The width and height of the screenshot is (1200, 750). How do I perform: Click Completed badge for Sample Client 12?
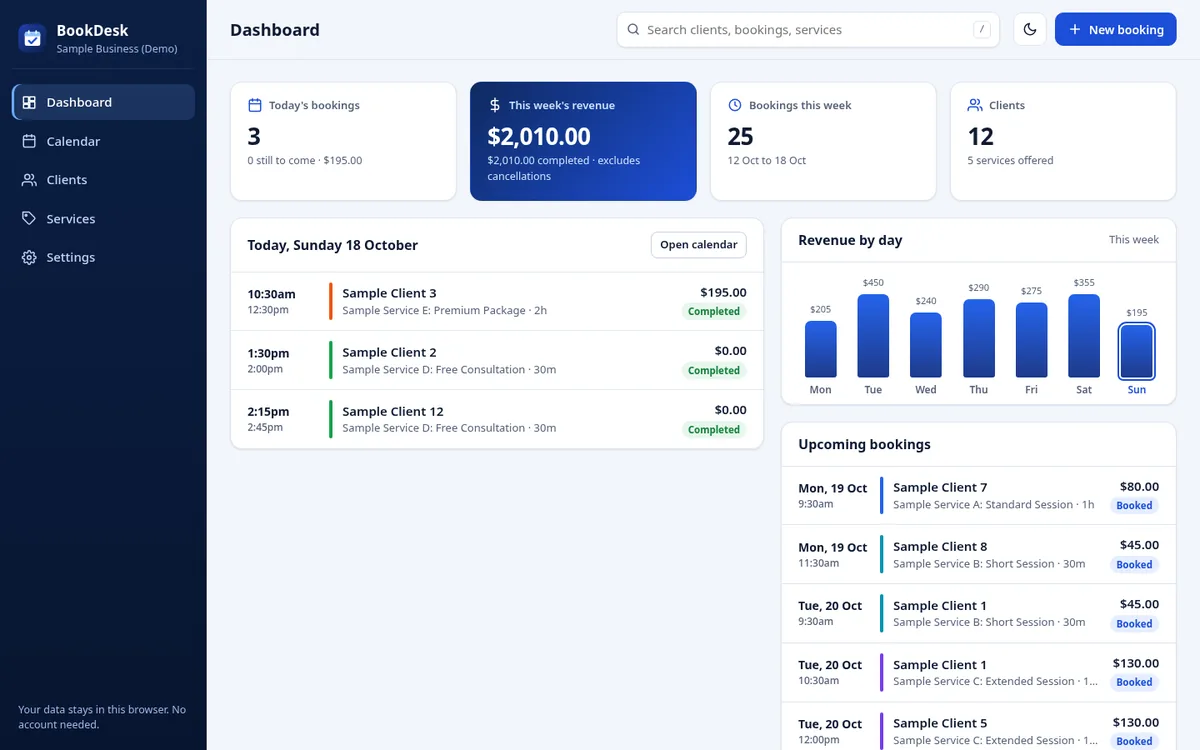pos(714,430)
